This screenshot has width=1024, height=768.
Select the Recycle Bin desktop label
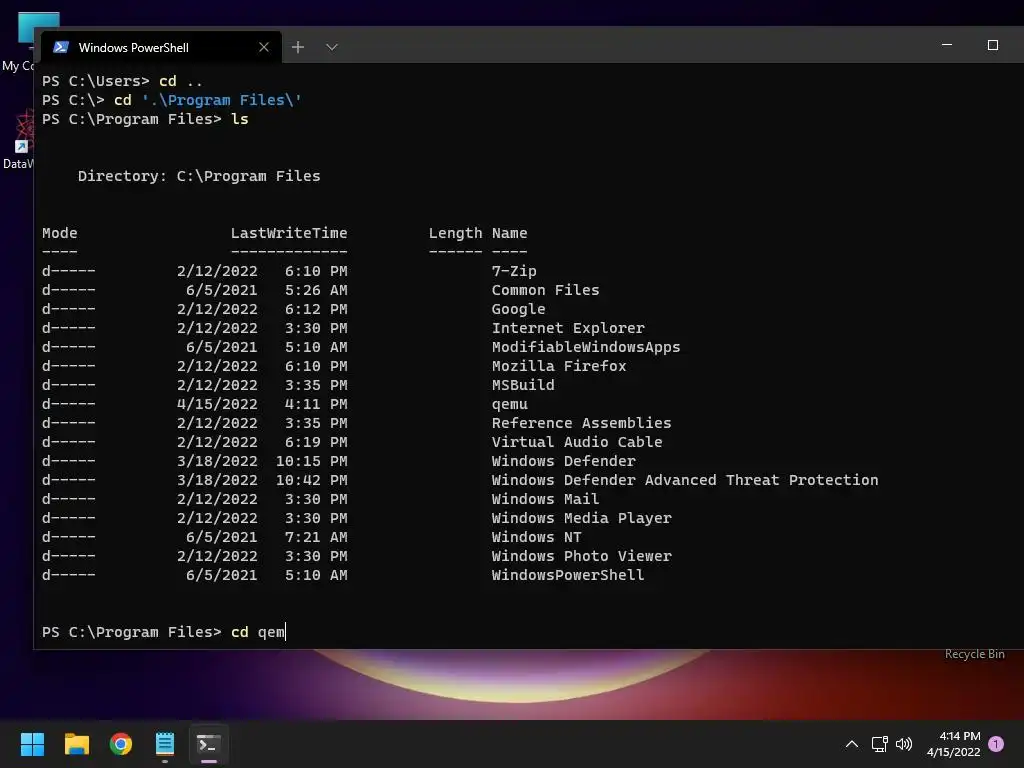(974, 654)
